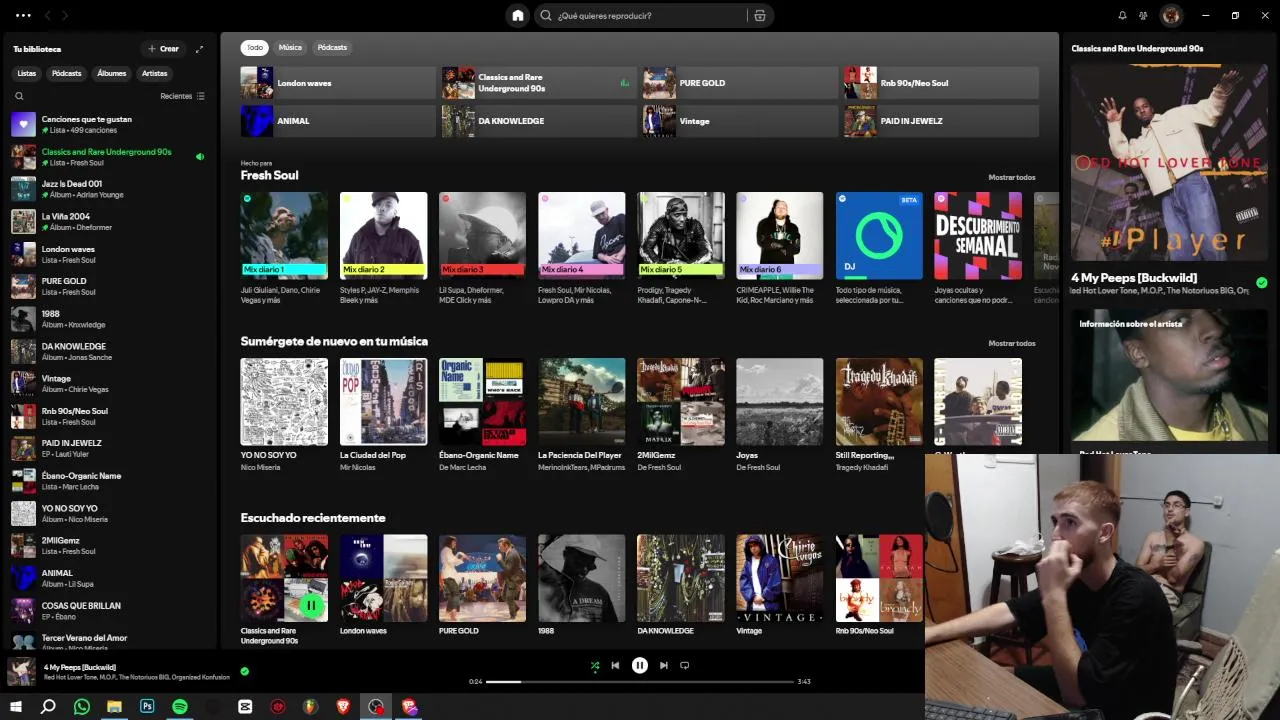Open profile avatar menu
This screenshot has width=1280, height=720.
point(1171,16)
